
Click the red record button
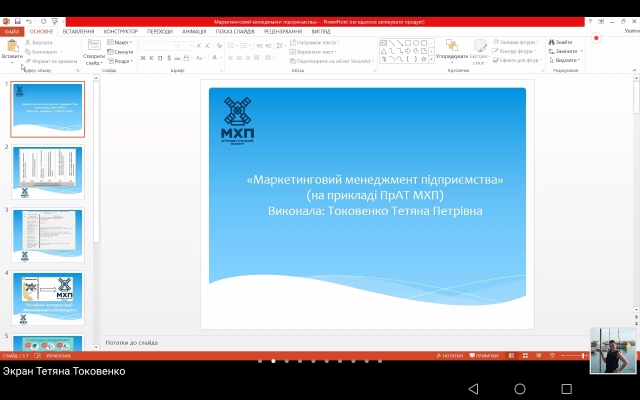pos(597,38)
